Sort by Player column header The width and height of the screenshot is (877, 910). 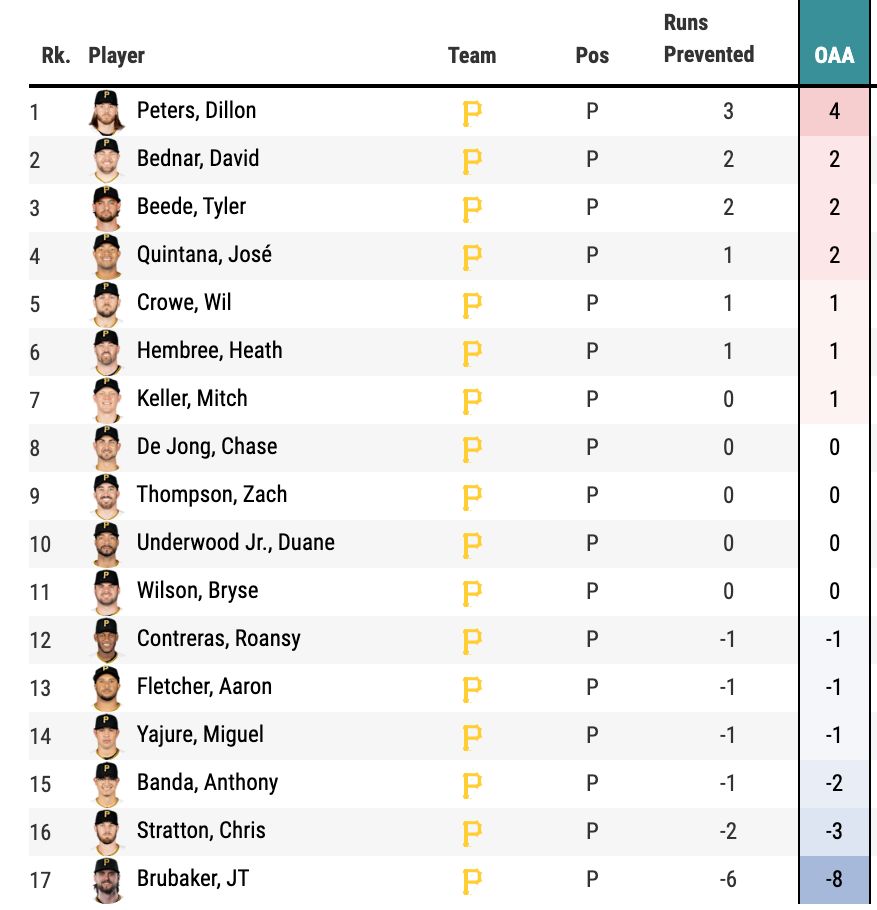[x=116, y=56]
